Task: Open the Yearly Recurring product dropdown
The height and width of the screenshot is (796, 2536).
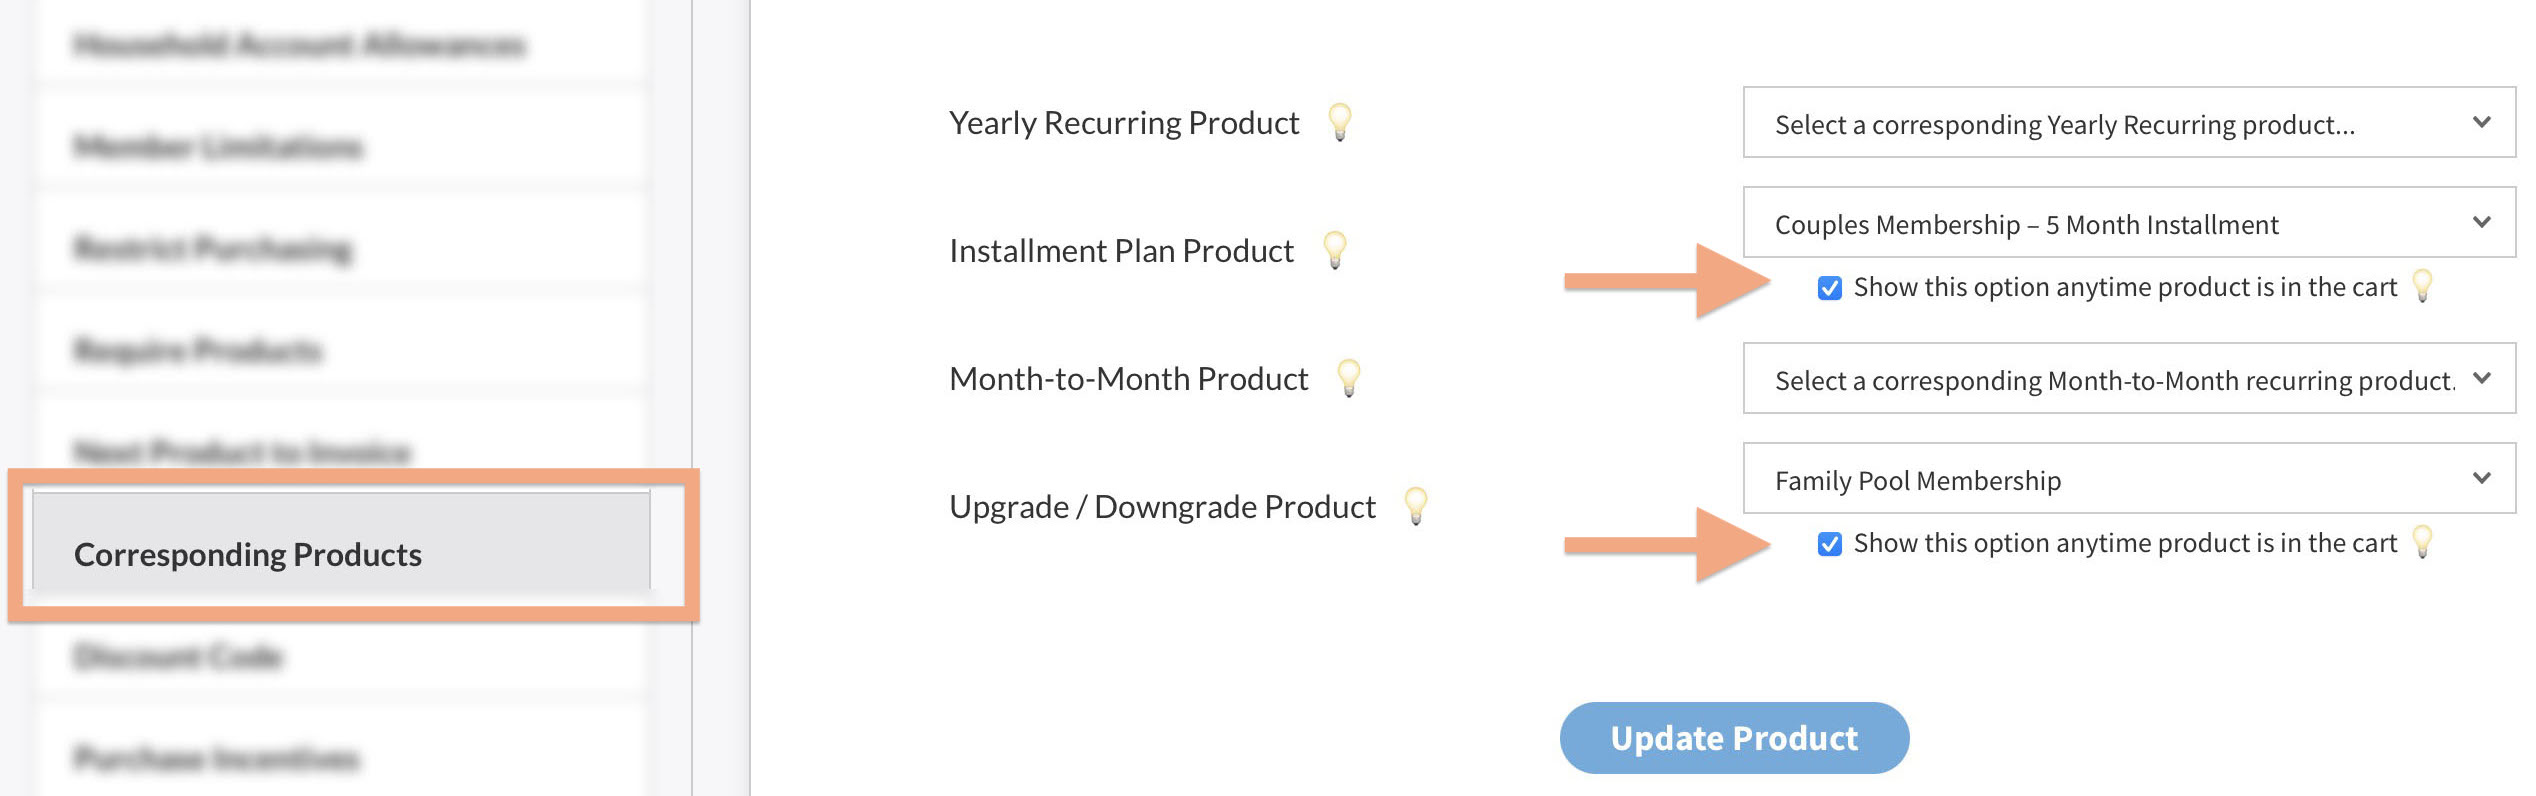Action: pos(2128,123)
